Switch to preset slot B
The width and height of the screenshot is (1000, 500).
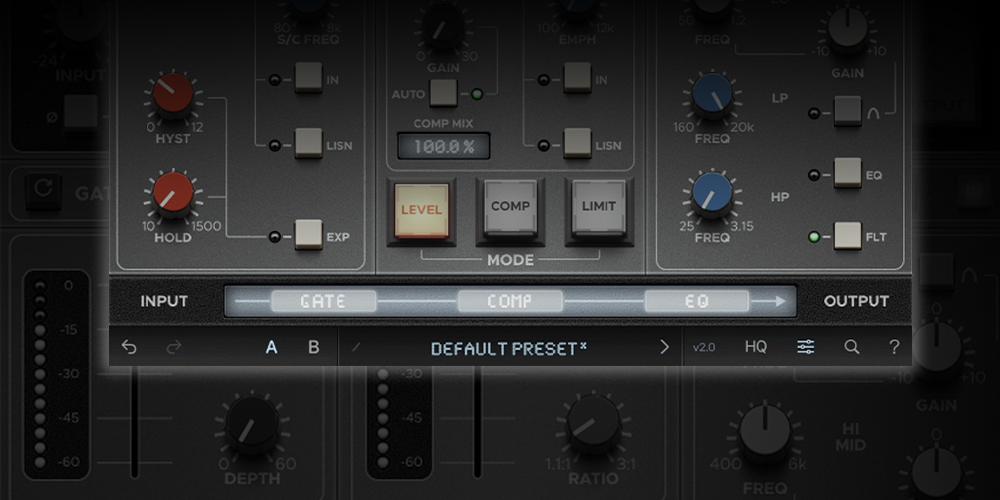click(x=314, y=348)
